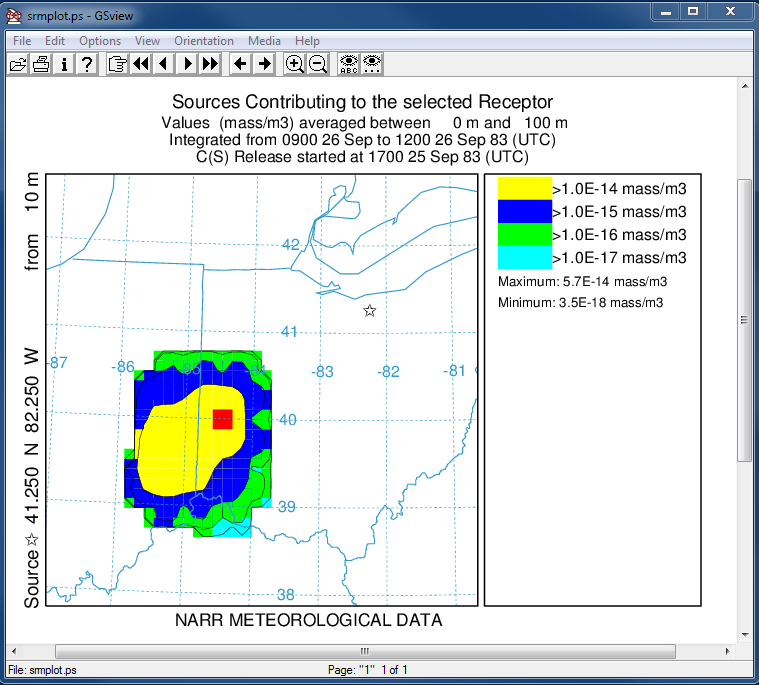Click the horizontal scrollbar right arrow
This screenshot has height=685, width=759.
pyautogui.click(x=730, y=649)
